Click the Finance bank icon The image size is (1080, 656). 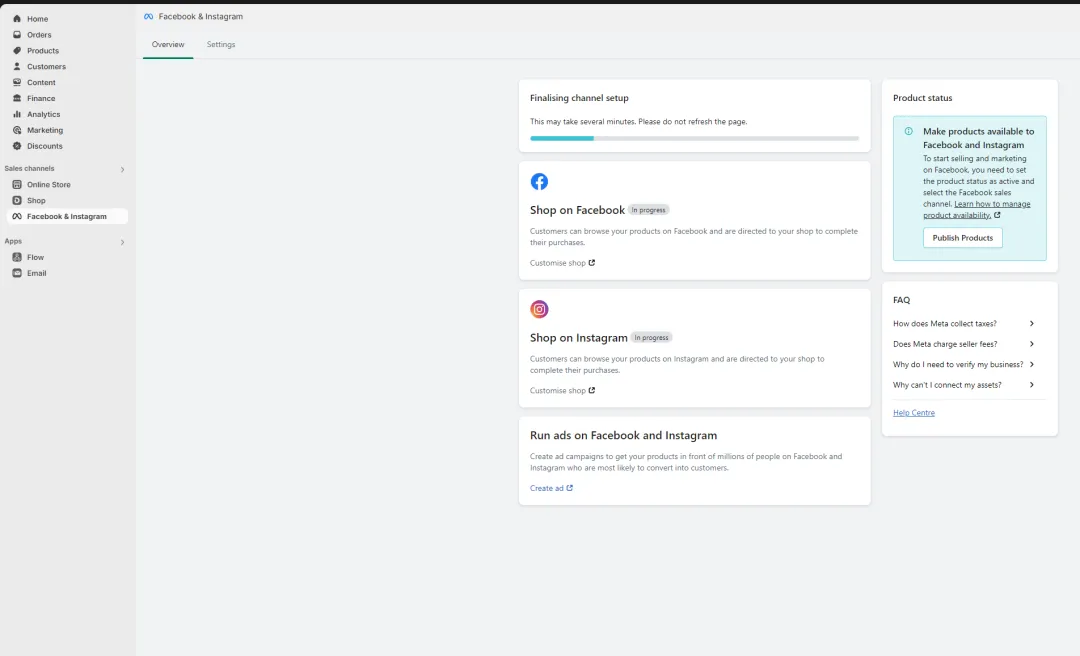tap(17, 98)
